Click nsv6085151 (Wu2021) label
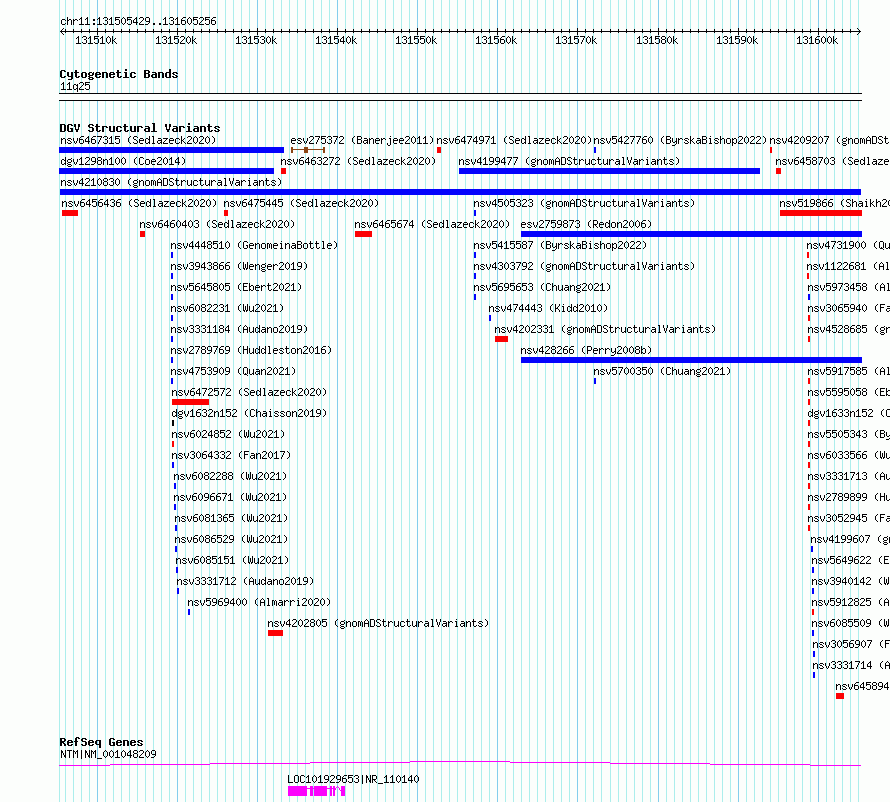 pos(232,560)
